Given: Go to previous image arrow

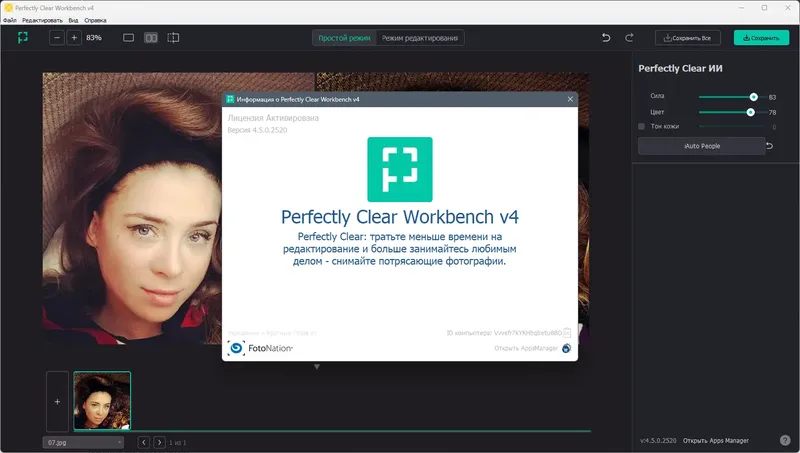Looking at the screenshot, I should 144,442.
